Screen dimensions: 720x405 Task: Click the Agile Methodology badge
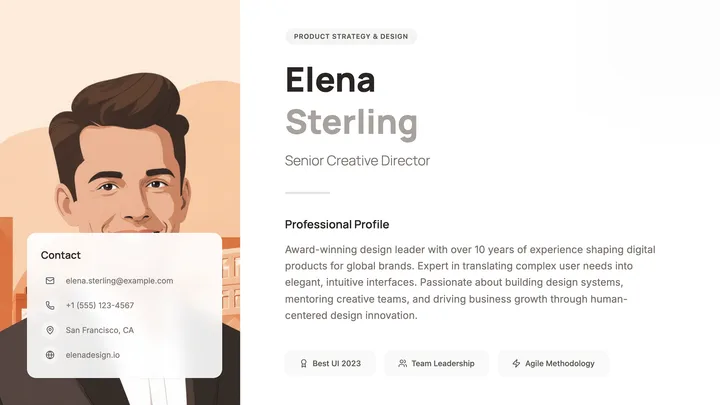(553, 364)
